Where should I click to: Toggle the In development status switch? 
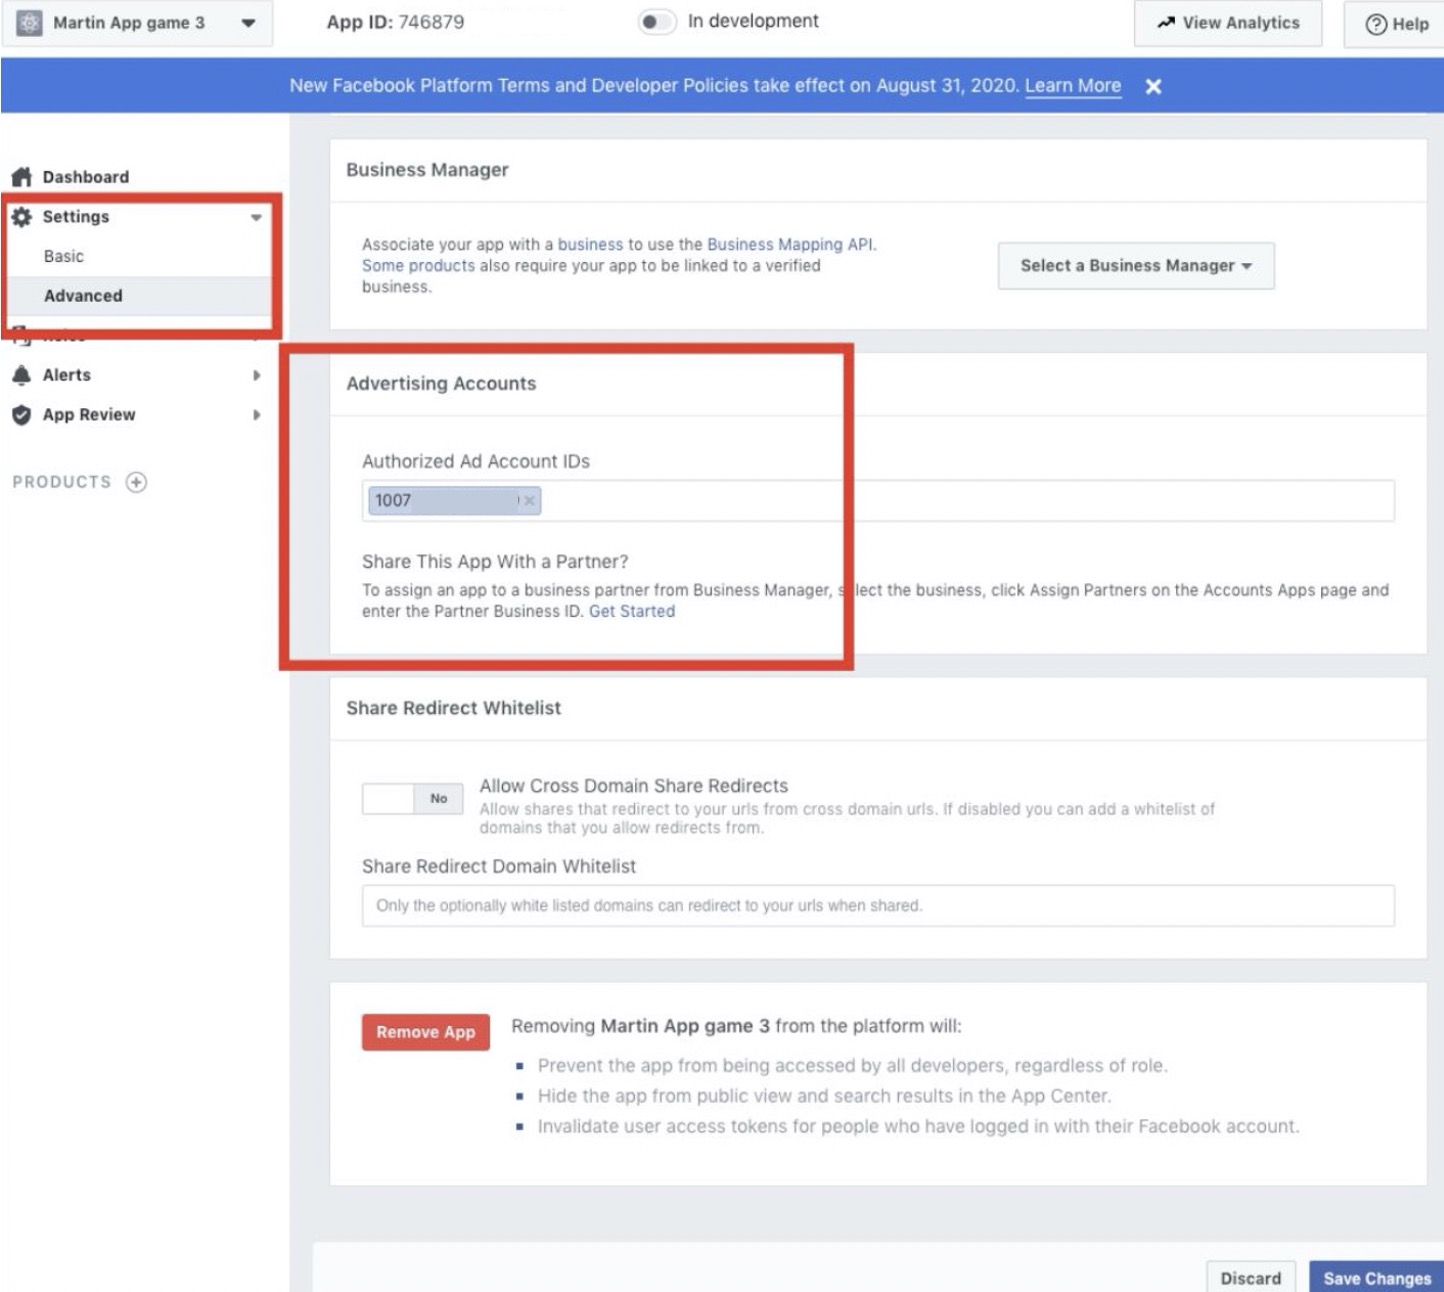tap(657, 22)
